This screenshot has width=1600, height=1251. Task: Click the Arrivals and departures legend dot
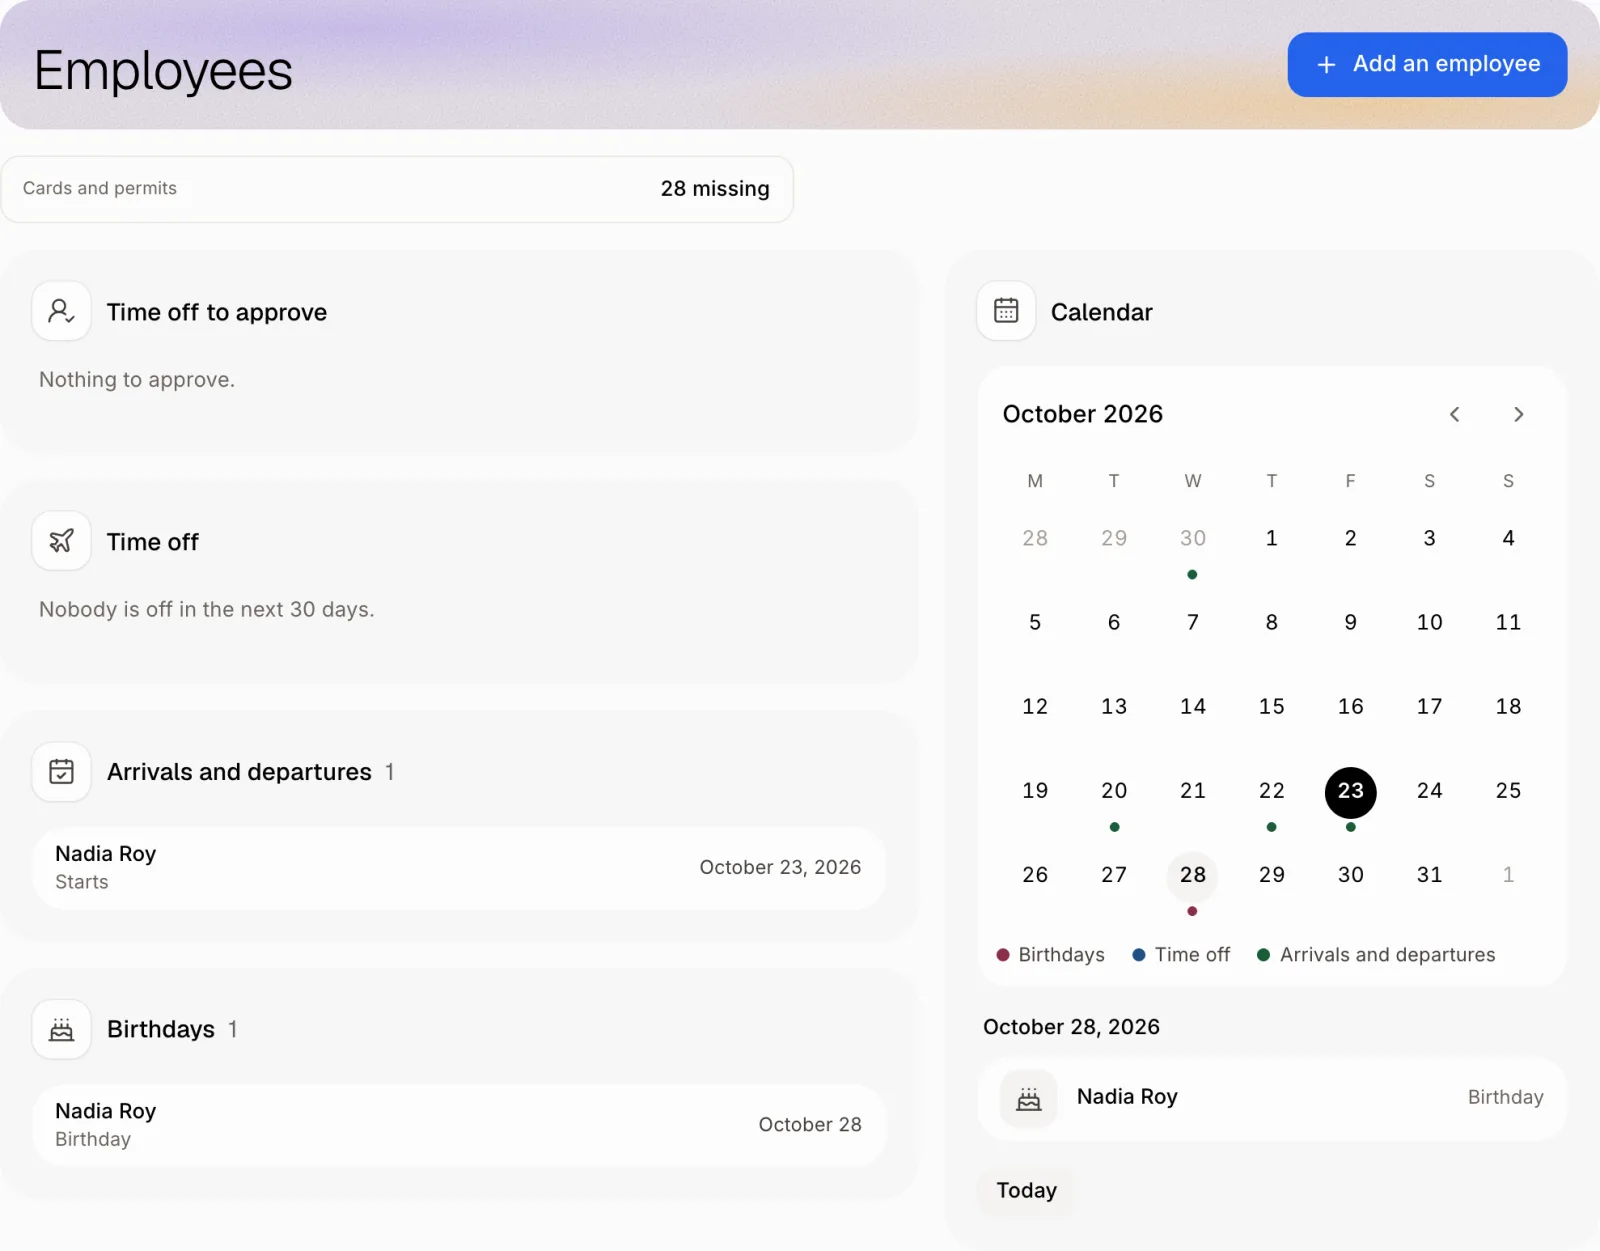(1263, 955)
